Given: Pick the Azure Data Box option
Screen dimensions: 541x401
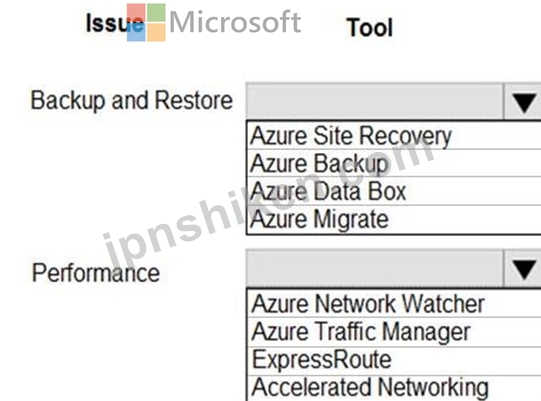Looking at the screenshot, I should (x=394, y=191).
